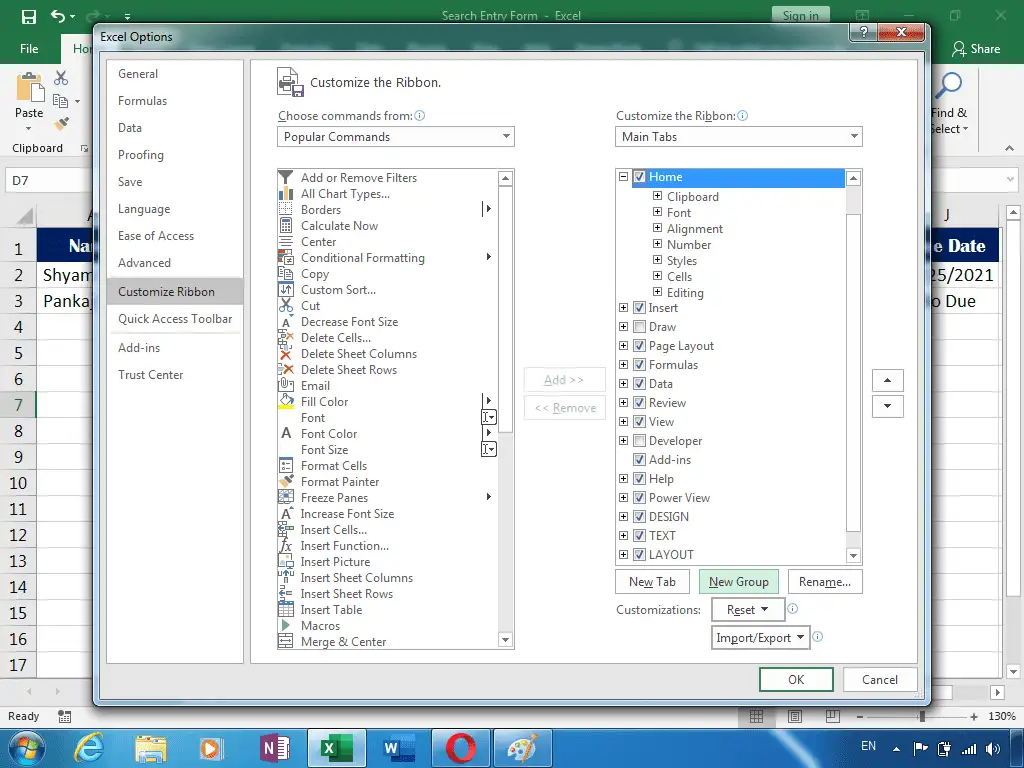Click the Merge & Center icon
Image resolution: width=1024 pixels, height=768 pixels.
(285, 641)
